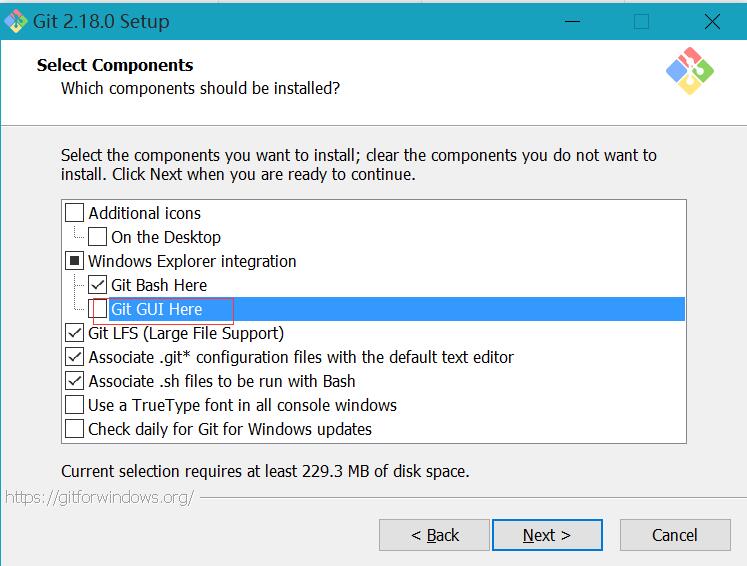Uncheck Associate .git* configuration files option
The width and height of the screenshot is (747, 566).
point(75,357)
